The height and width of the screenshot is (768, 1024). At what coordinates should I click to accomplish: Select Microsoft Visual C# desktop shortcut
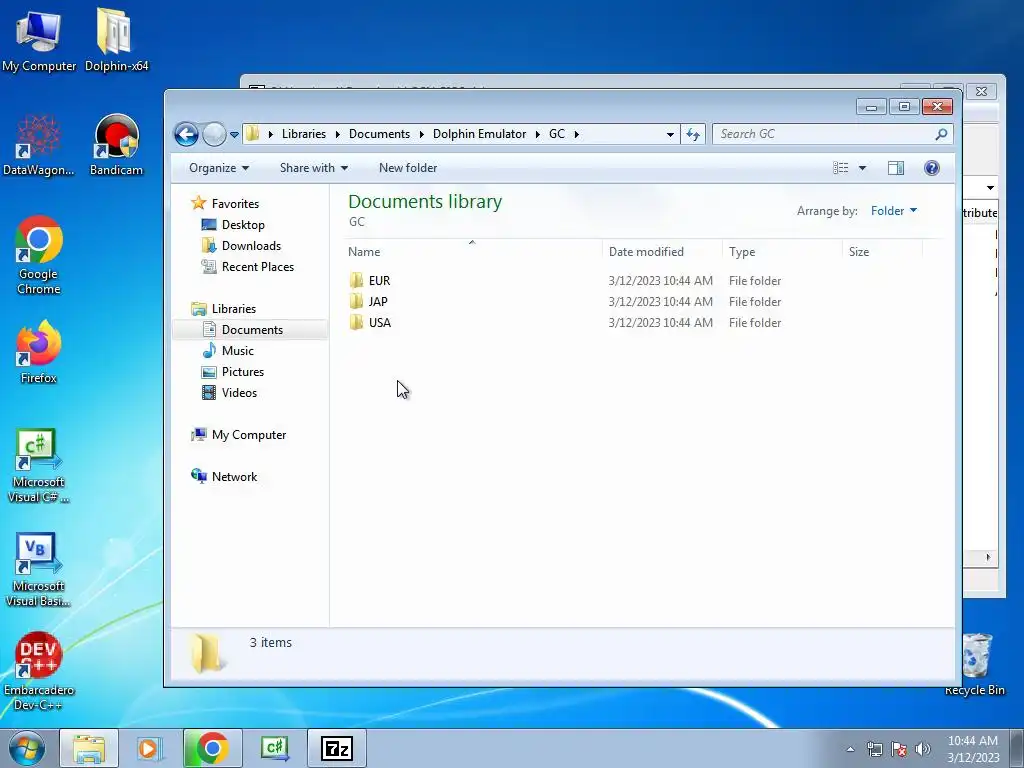39,466
